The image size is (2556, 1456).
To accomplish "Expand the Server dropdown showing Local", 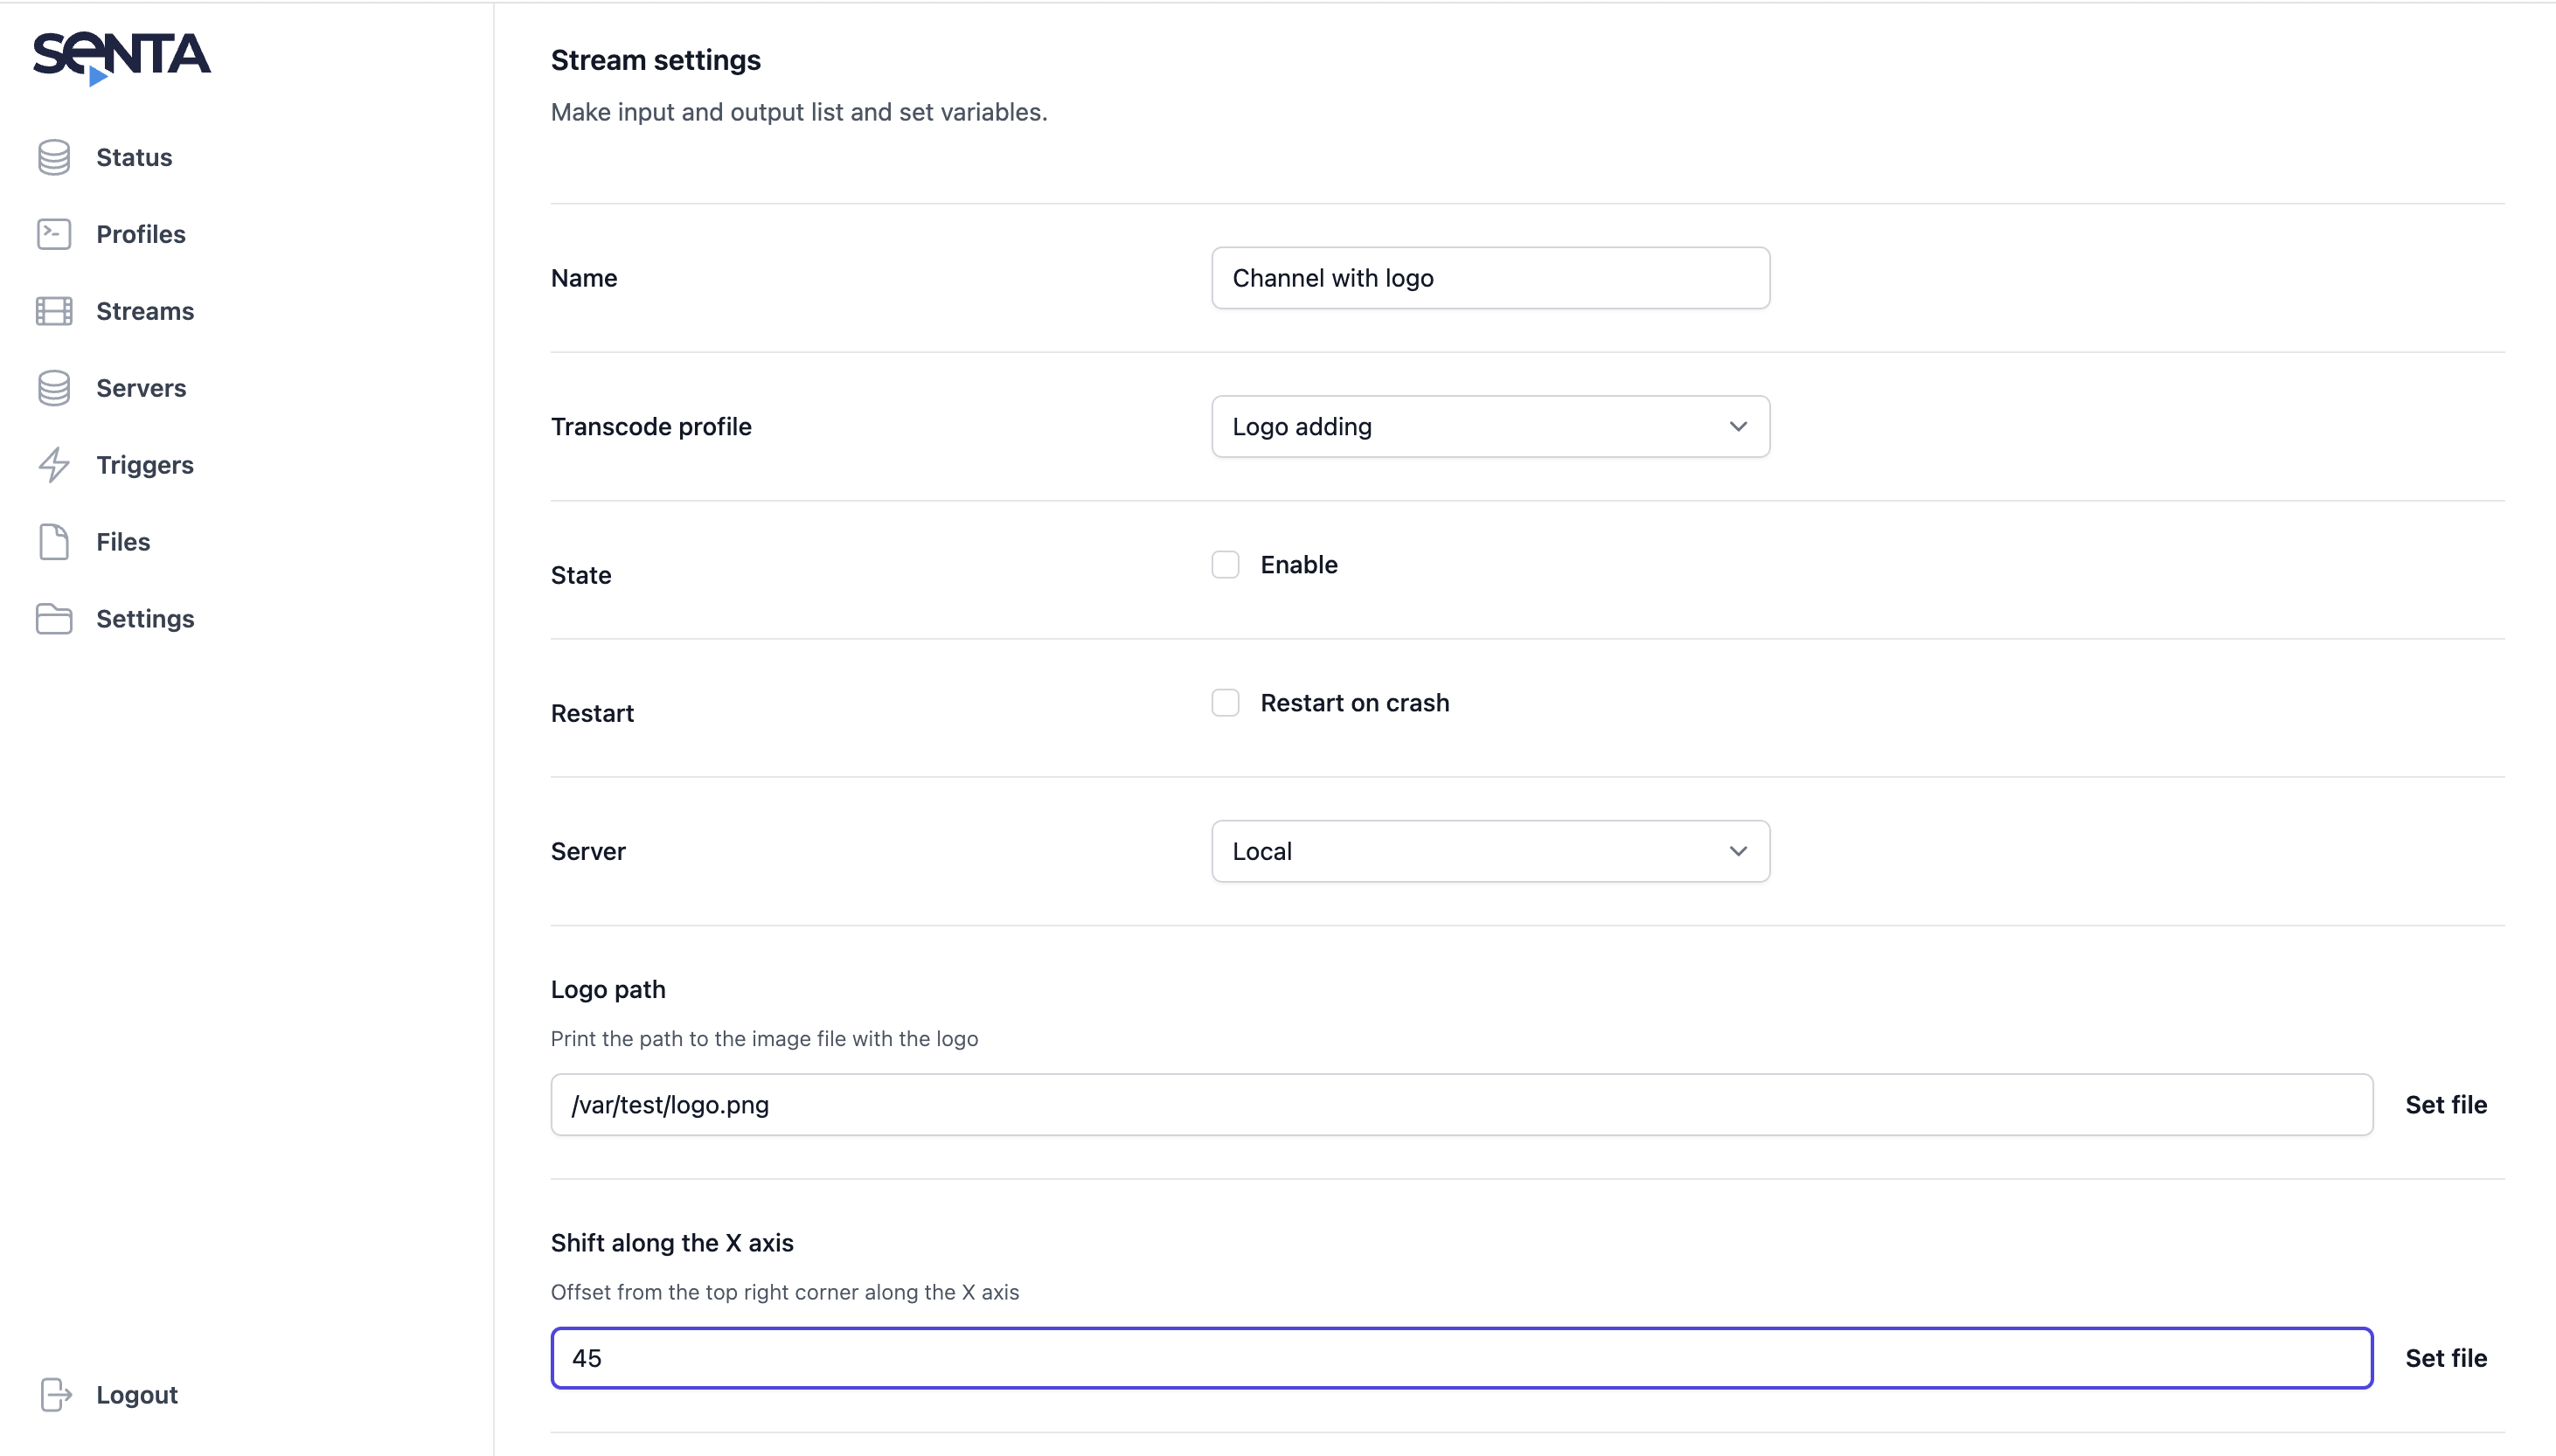I will pos(1490,851).
